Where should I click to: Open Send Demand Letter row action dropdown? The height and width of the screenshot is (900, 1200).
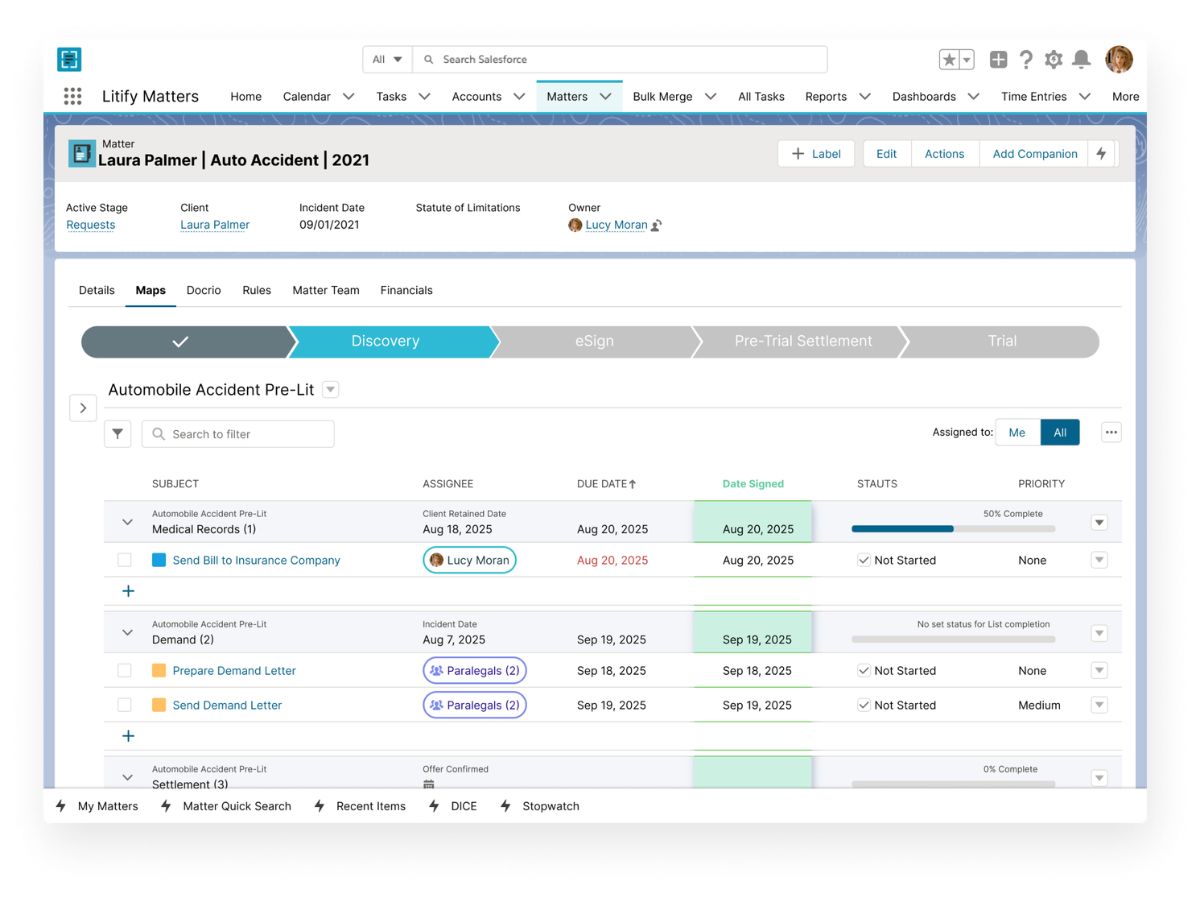[x=1099, y=705]
